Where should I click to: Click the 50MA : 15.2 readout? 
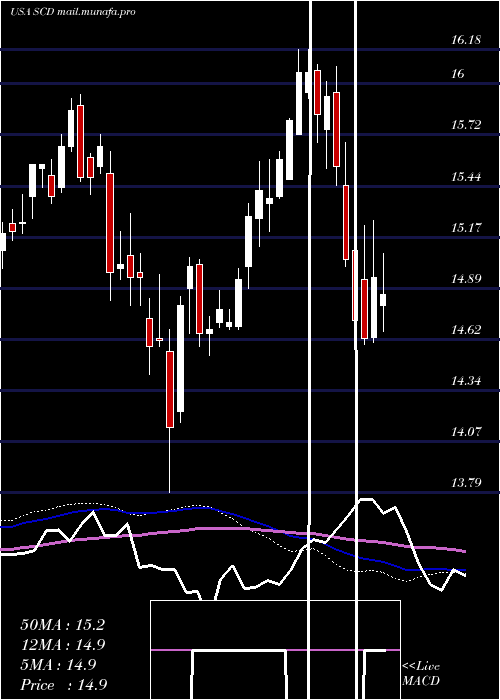tap(63, 625)
